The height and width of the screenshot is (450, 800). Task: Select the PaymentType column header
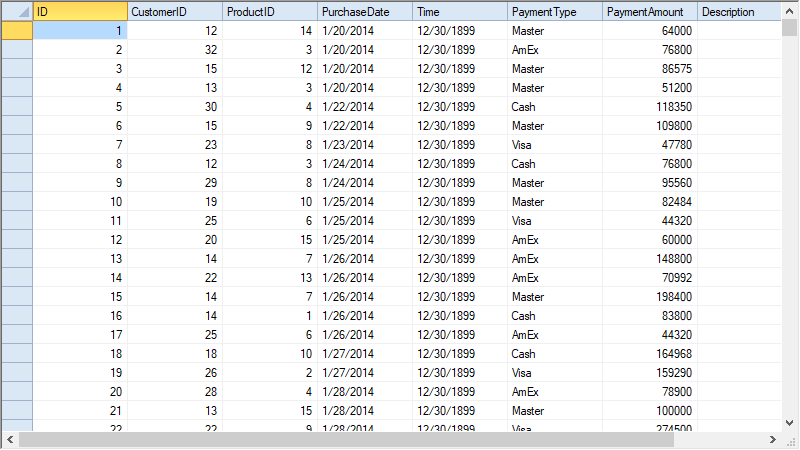(554, 11)
